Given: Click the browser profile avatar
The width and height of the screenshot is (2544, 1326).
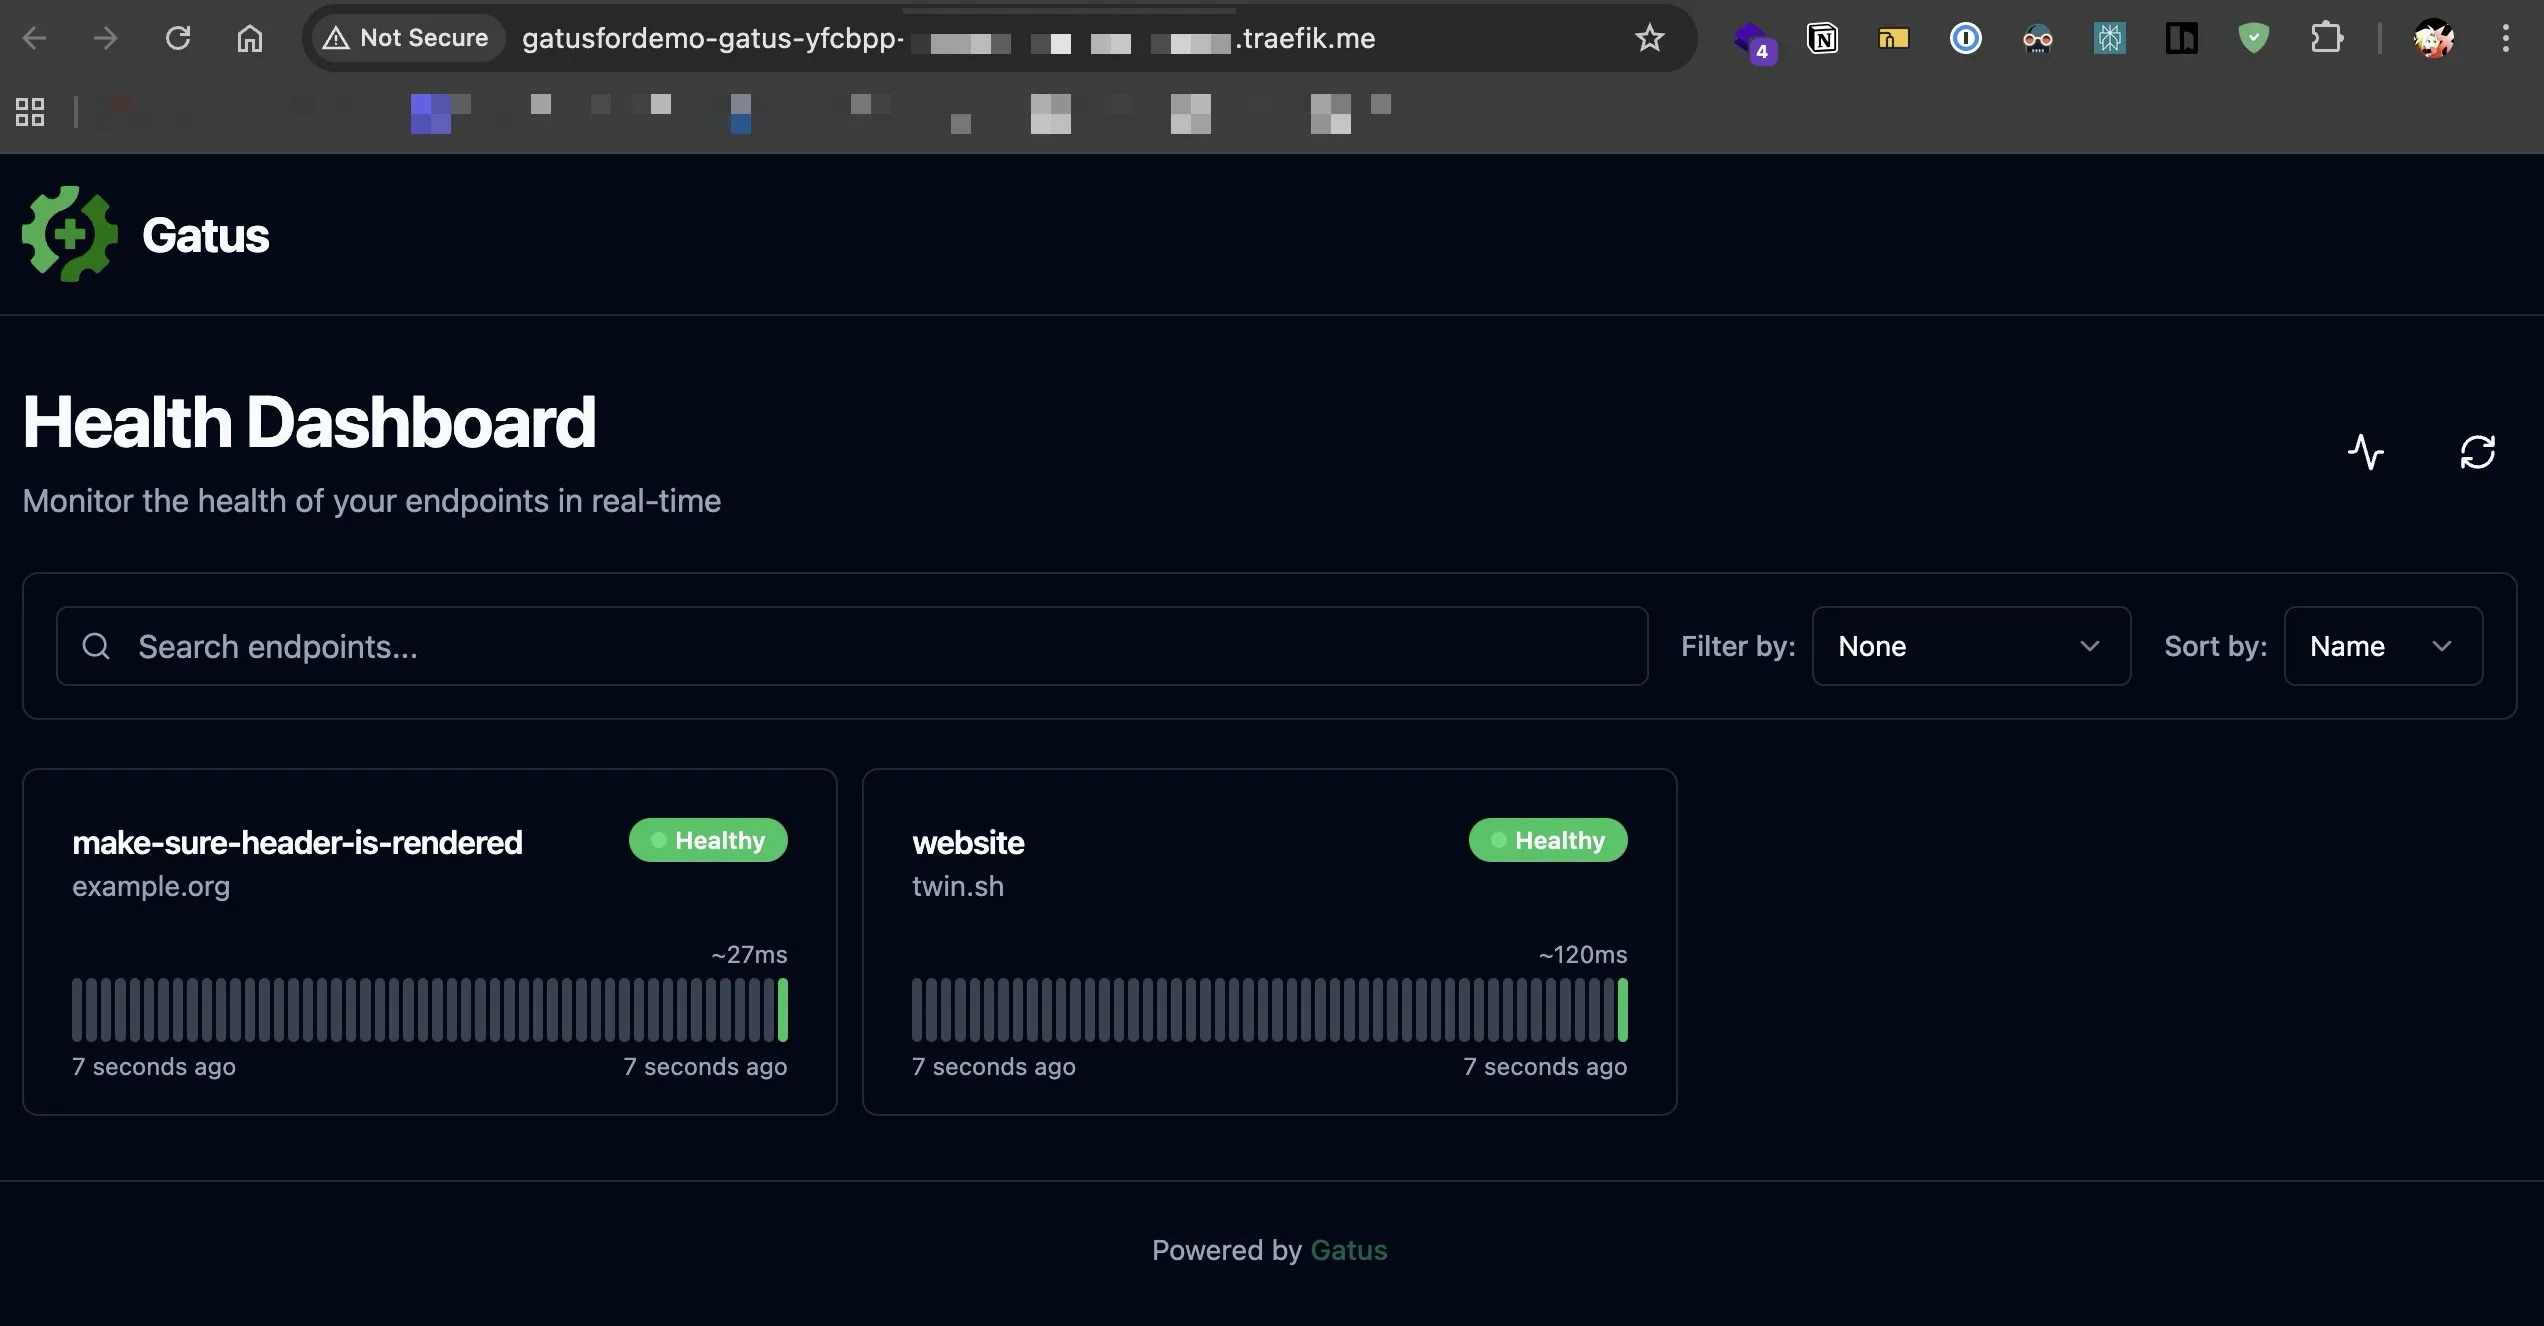Looking at the screenshot, I should (x=2434, y=38).
